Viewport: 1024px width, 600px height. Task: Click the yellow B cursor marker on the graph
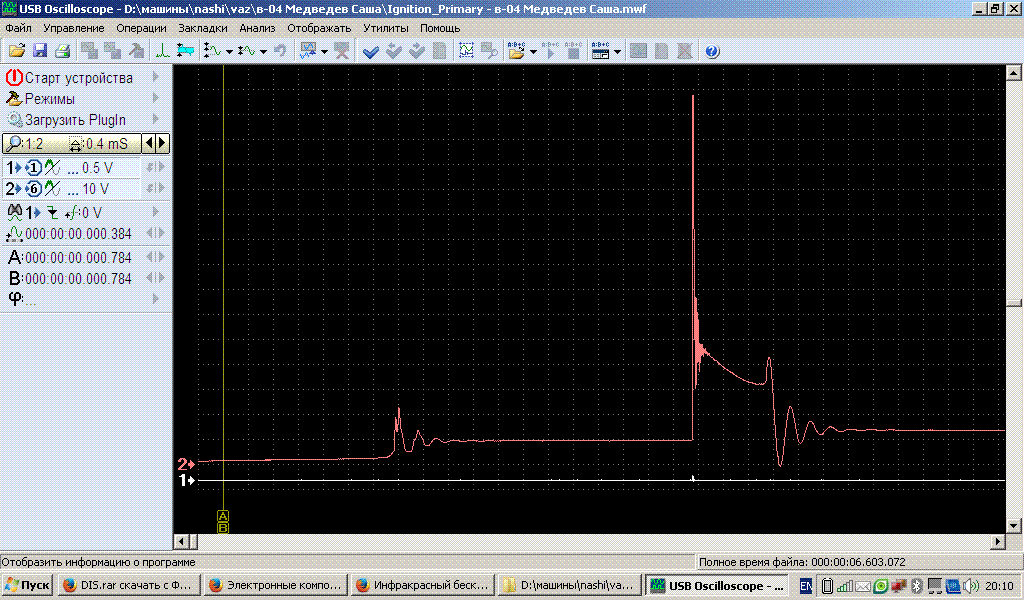pyautogui.click(x=223, y=528)
